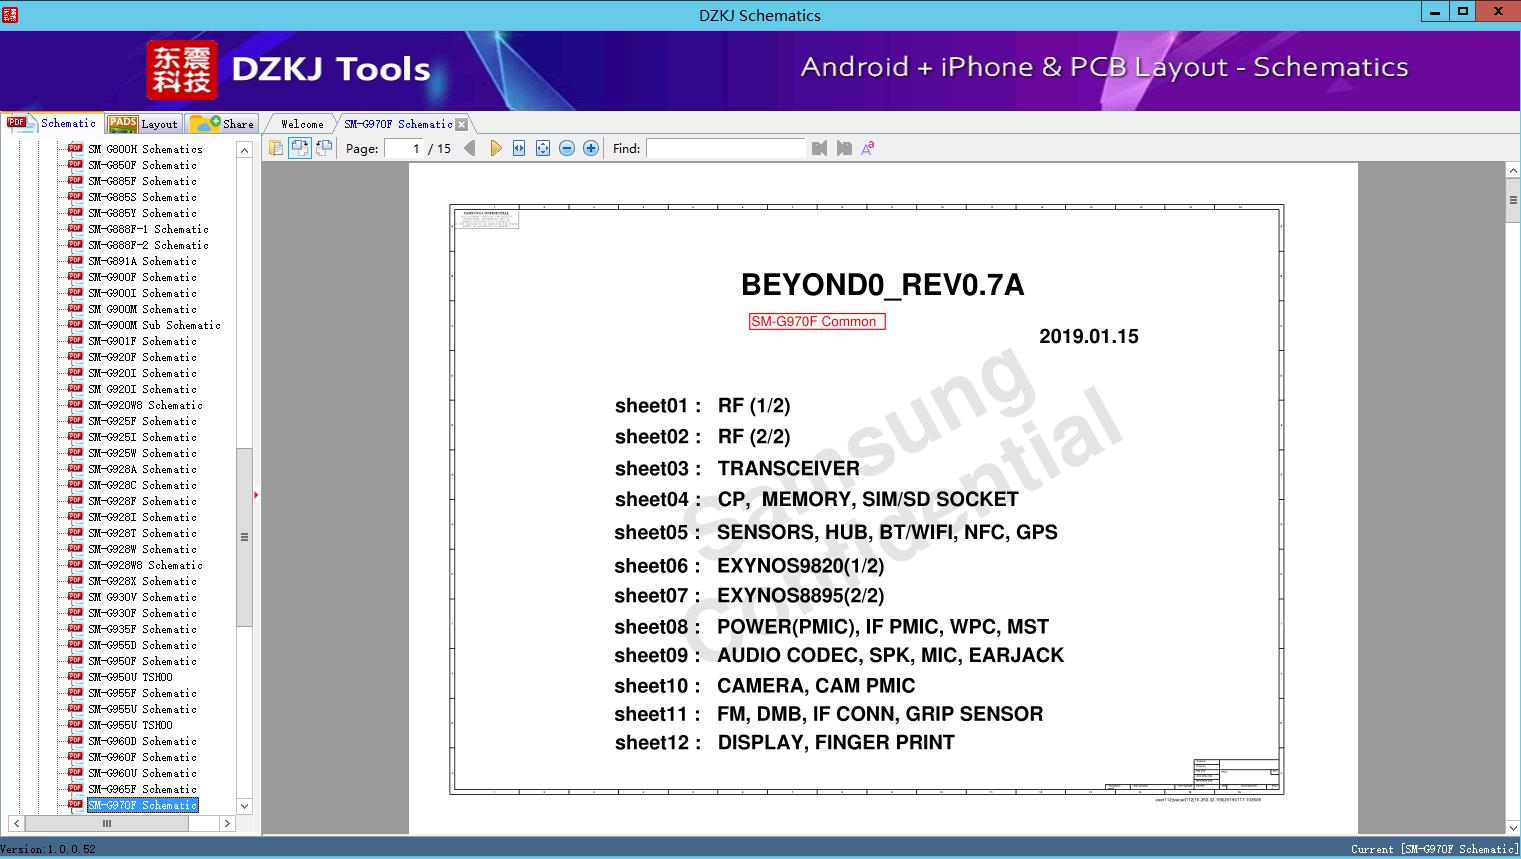The width and height of the screenshot is (1521, 859).
Task: Switch to the Schematic panel tab
Action: (x=52, y=123)
